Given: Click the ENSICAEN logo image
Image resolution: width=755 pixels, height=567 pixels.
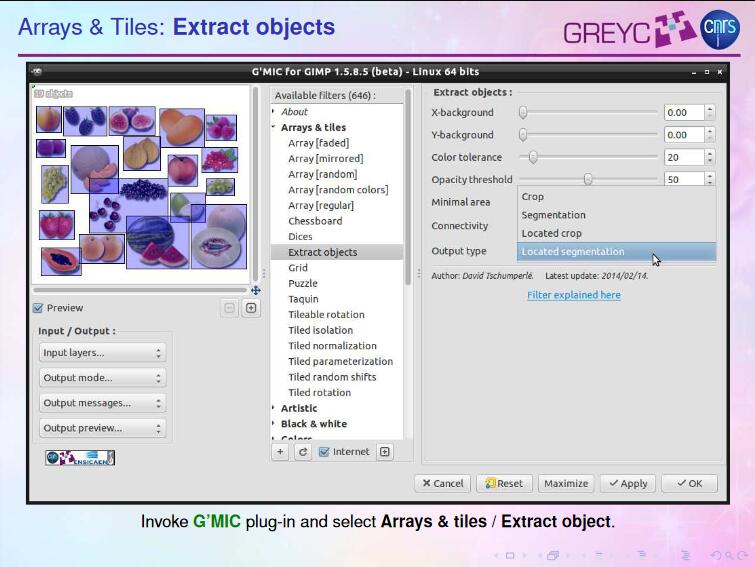Looking at the screenshot, I should click(80, 458).
